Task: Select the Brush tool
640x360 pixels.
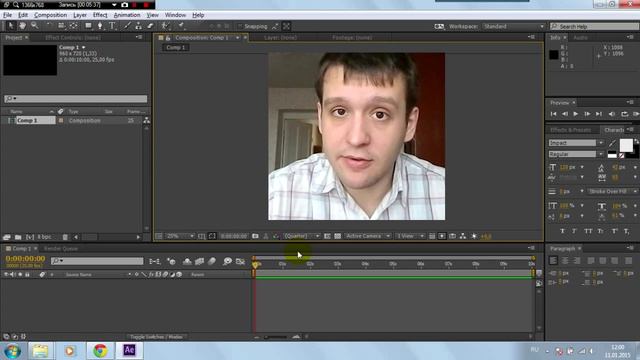Action: [127, 26]
